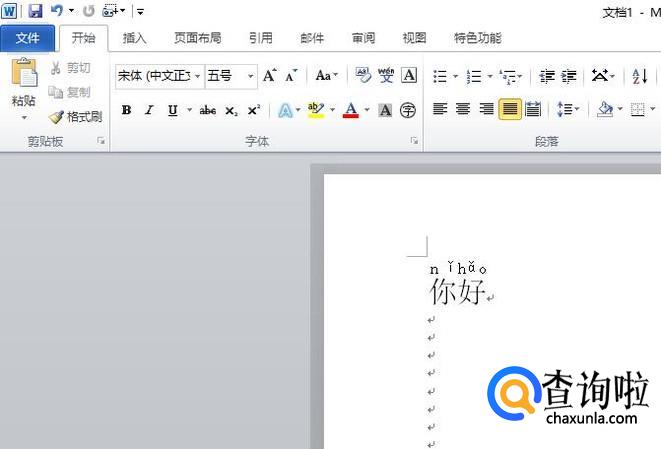
Task: Shrink font size with small A icon
Action: pyautogui.click(x=291, y=75)
